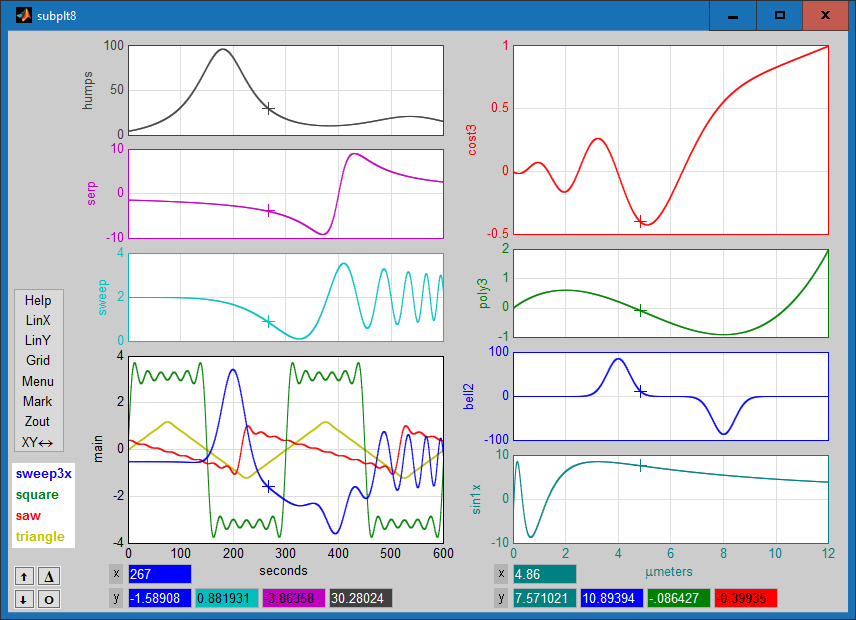The width and height of the screenshot is (856, 620).
Task: Click the cursor cross on cost3 plot
Action: tap(640, 222)
